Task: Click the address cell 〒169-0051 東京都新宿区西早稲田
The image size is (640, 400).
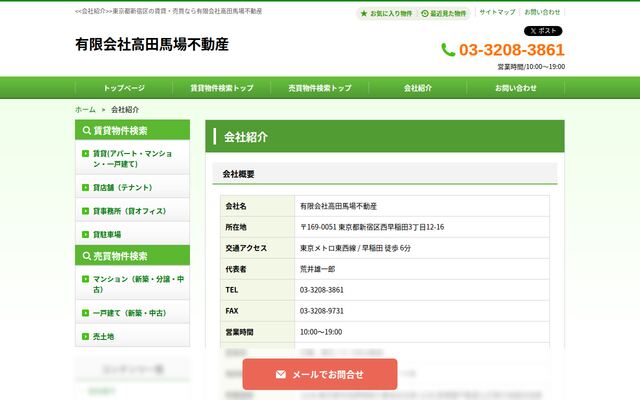Action: point(422,227)
